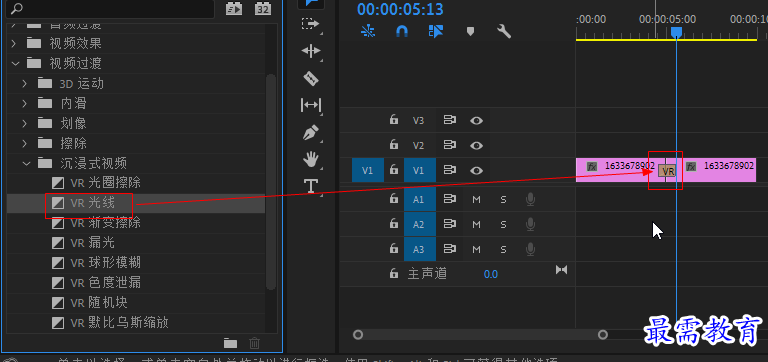Select the Pen tool

pos(311,132)
